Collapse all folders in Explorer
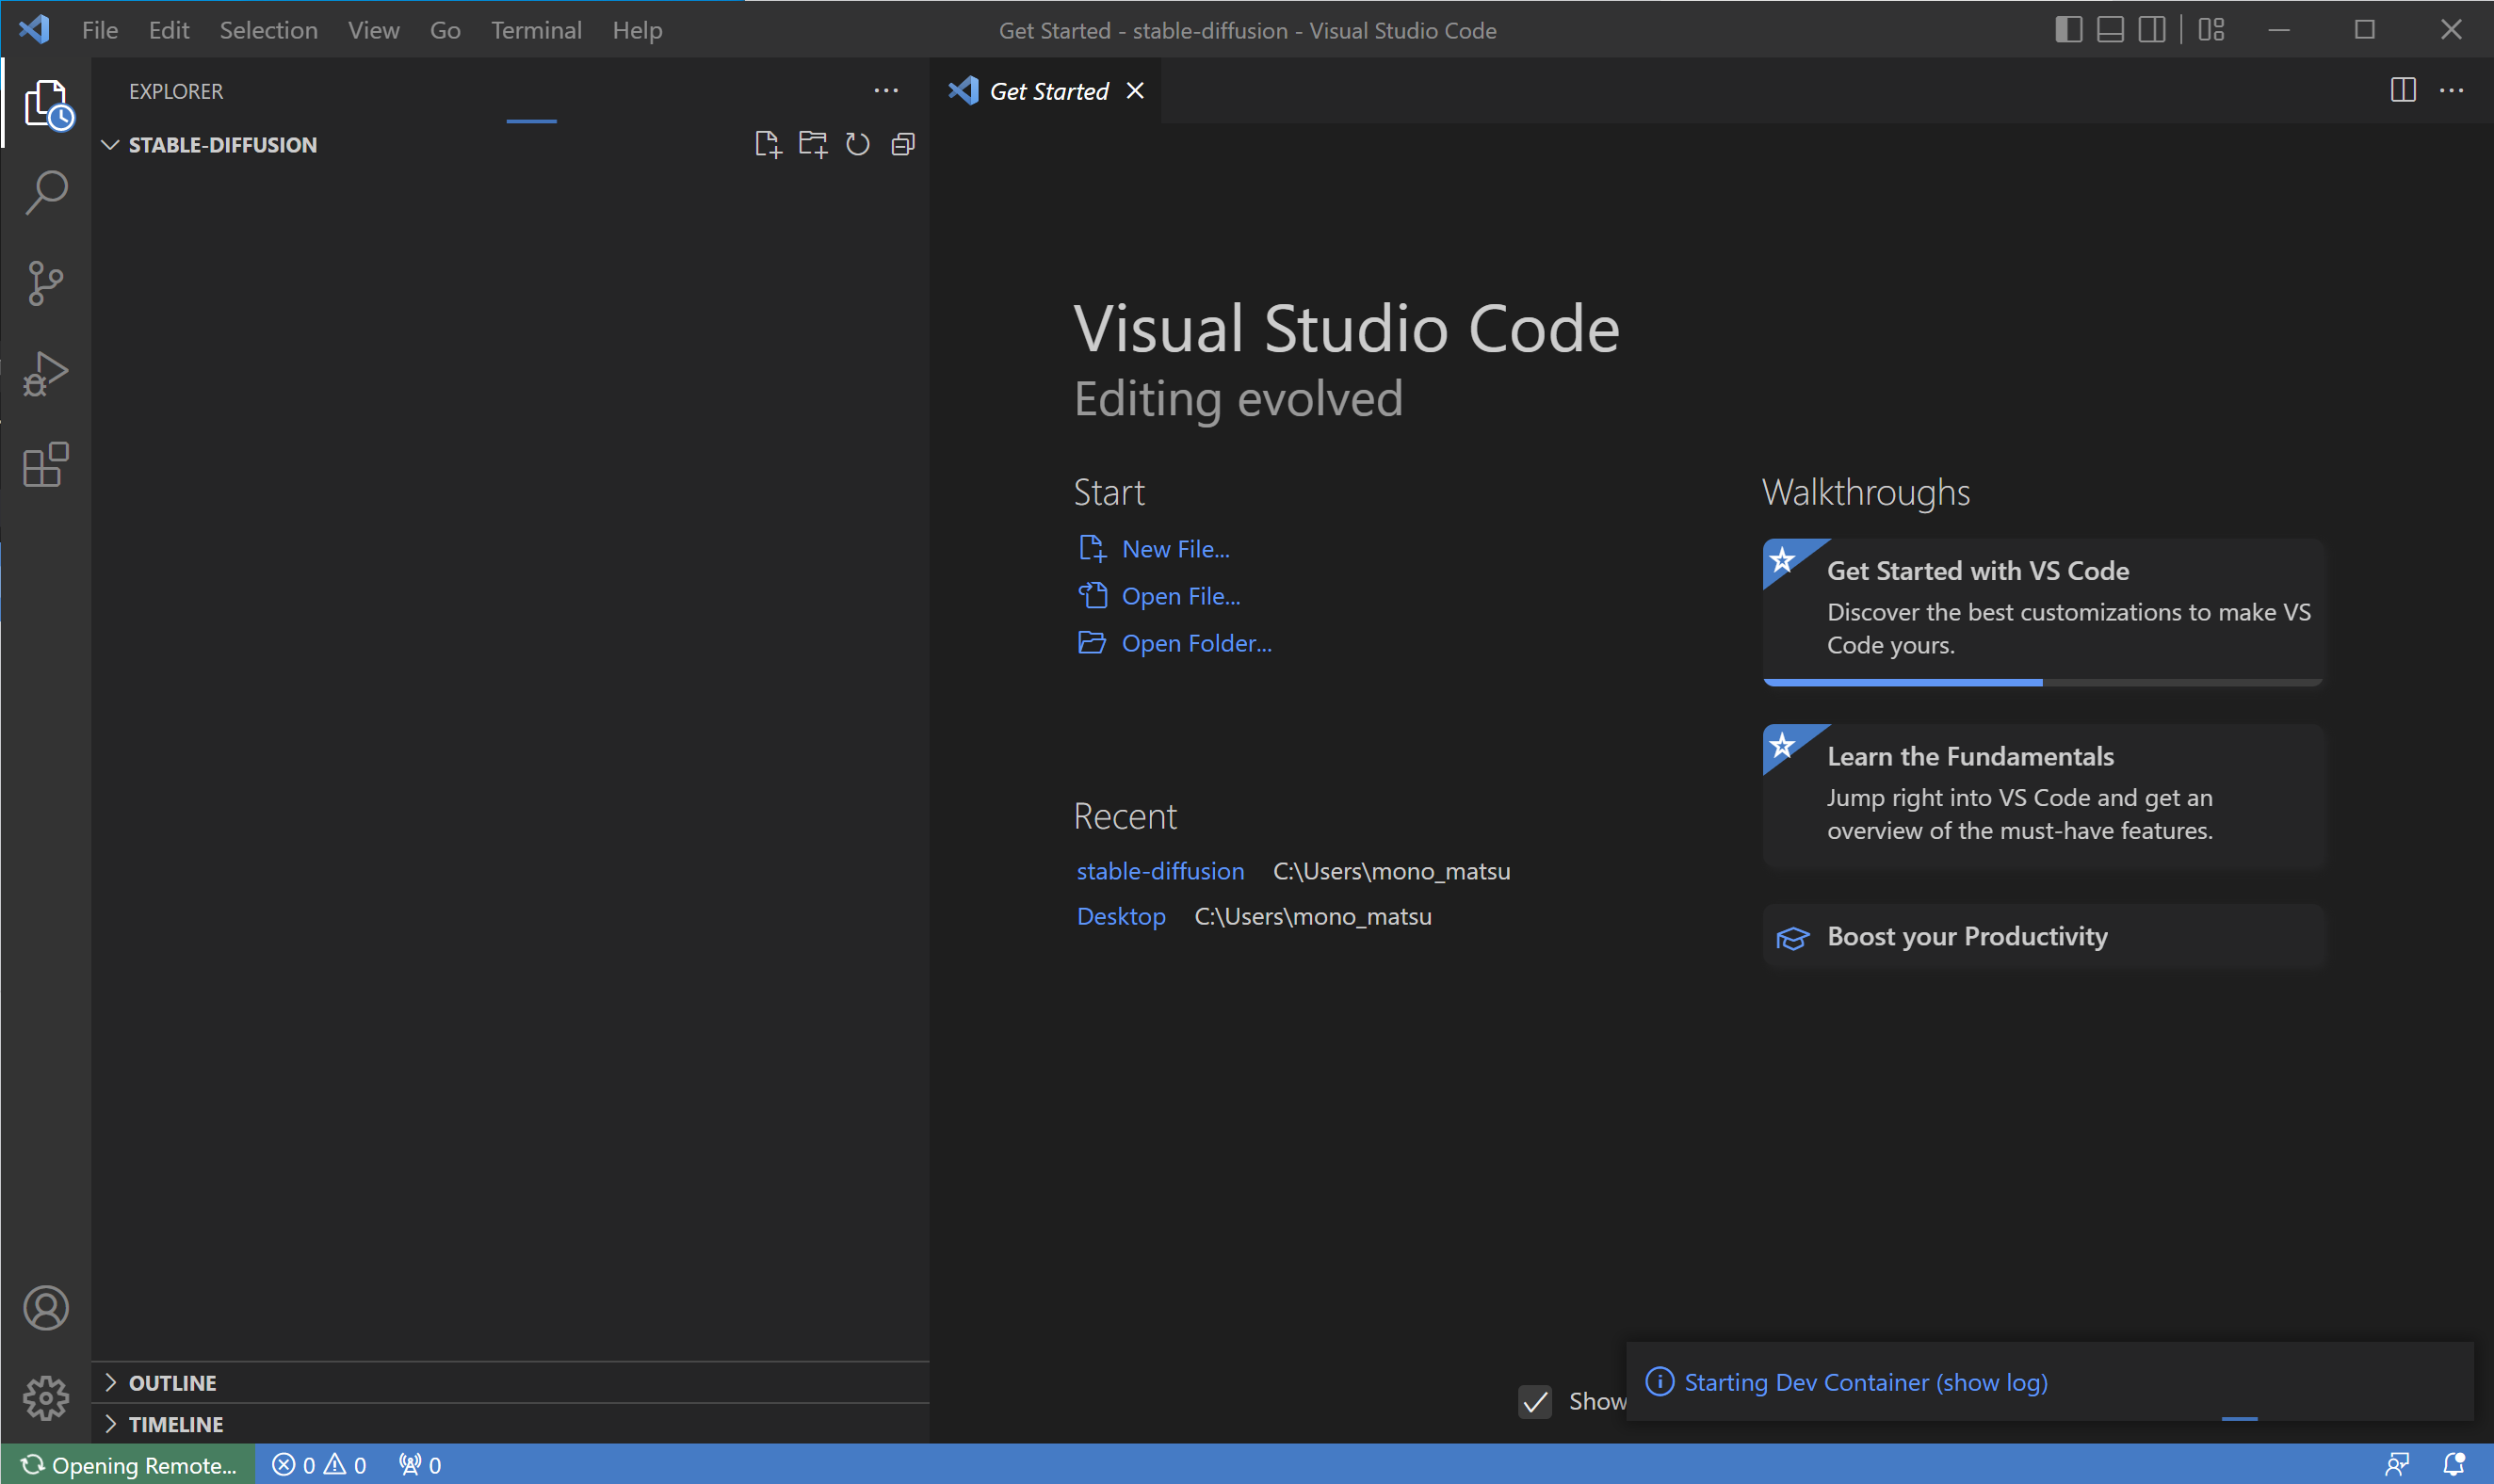 [x=903, y=145]
